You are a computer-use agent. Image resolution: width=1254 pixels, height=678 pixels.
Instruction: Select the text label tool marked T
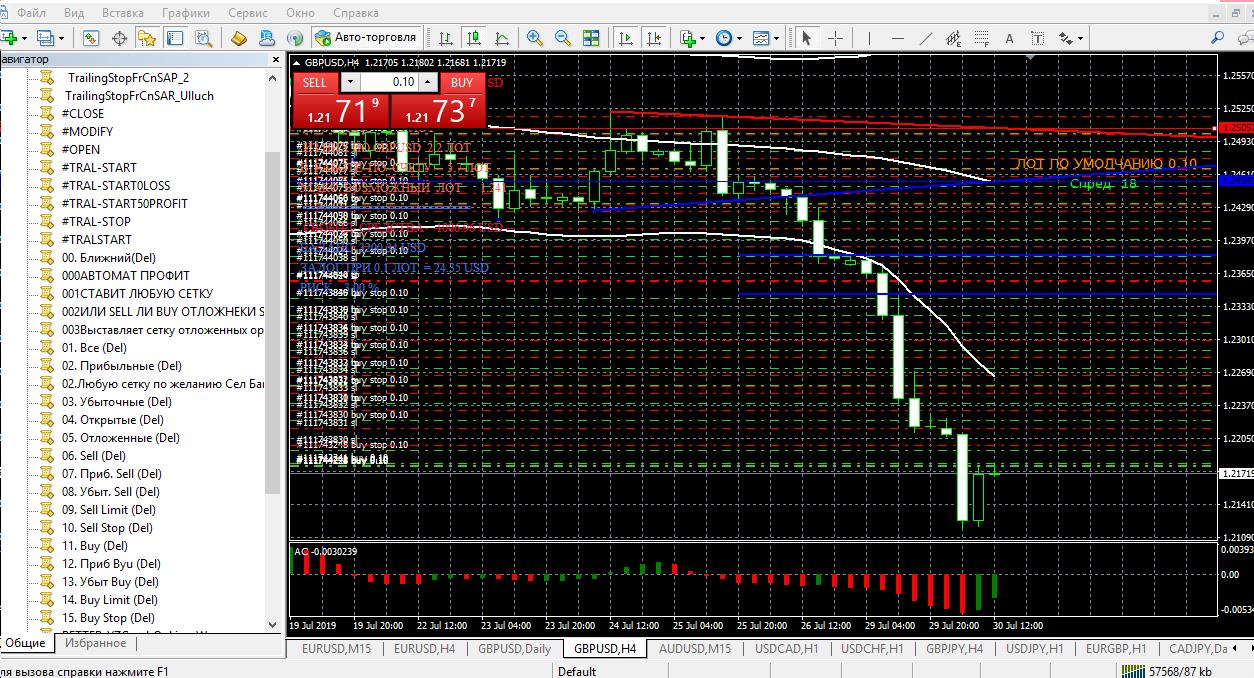tap(1037, 38)
